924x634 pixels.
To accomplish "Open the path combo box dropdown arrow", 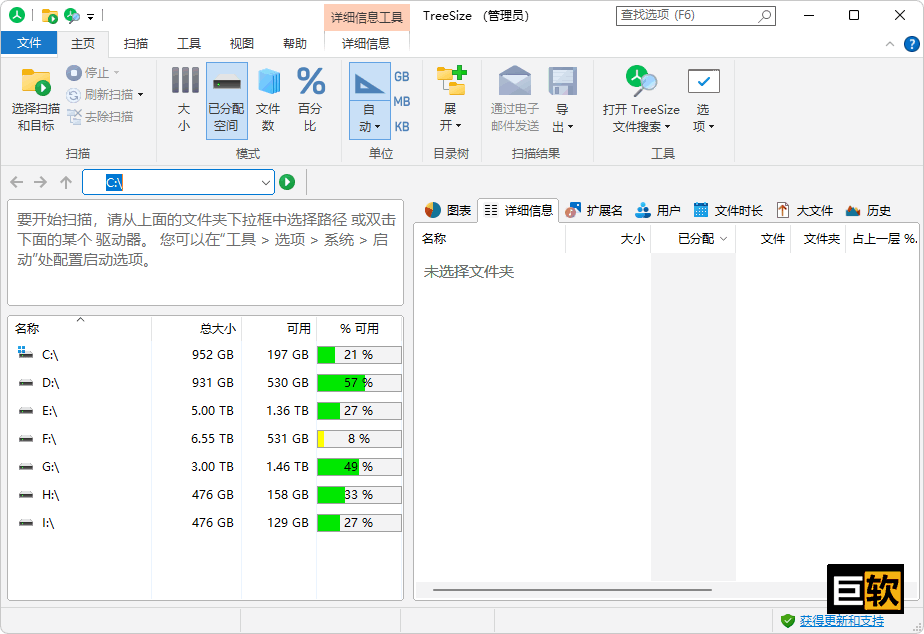I will (x=266, y=183).
